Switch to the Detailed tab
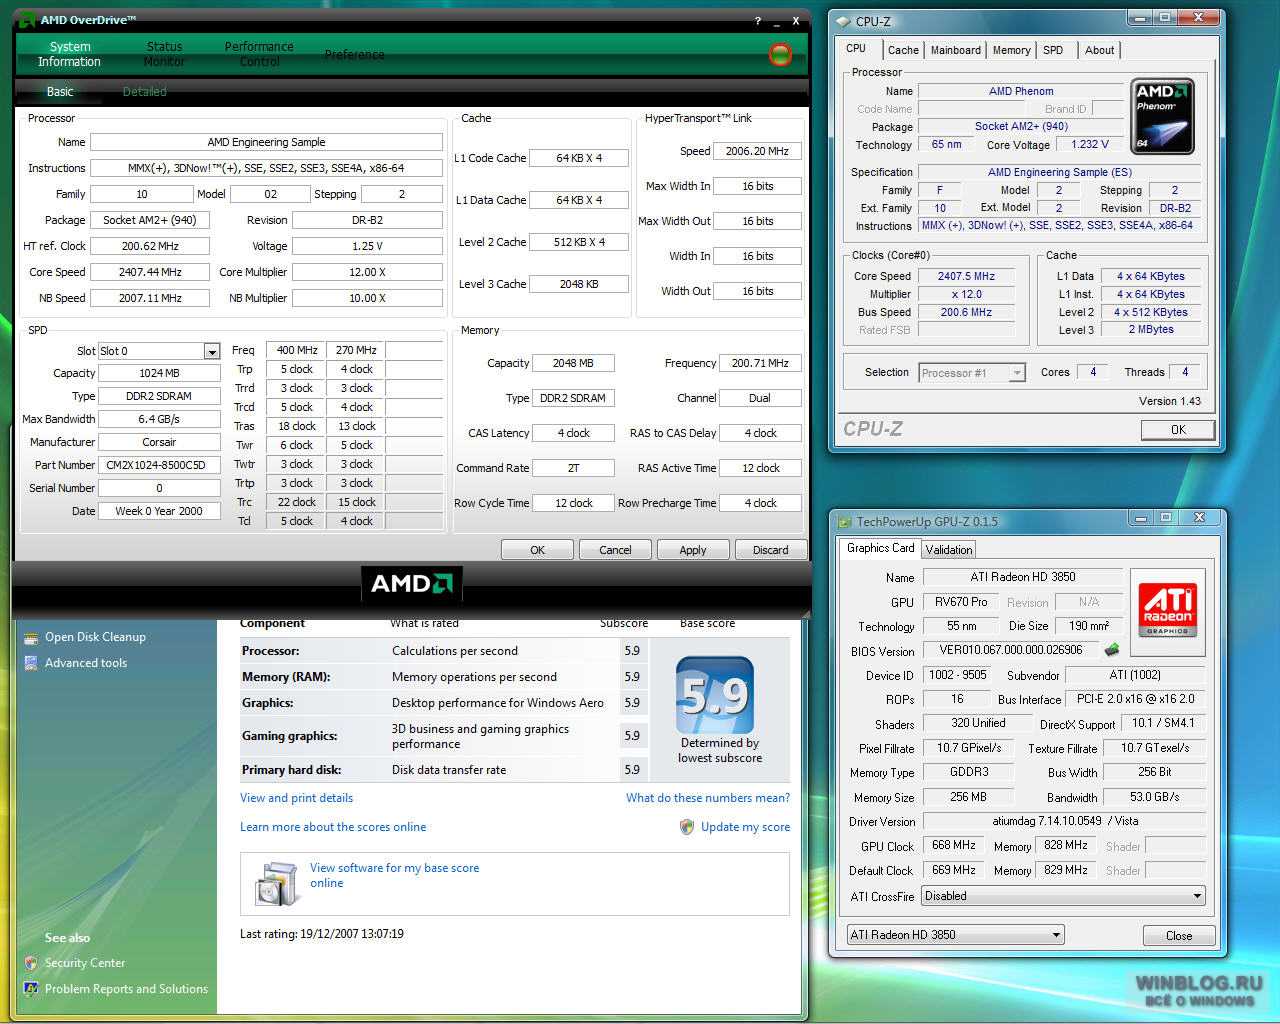 144,91
